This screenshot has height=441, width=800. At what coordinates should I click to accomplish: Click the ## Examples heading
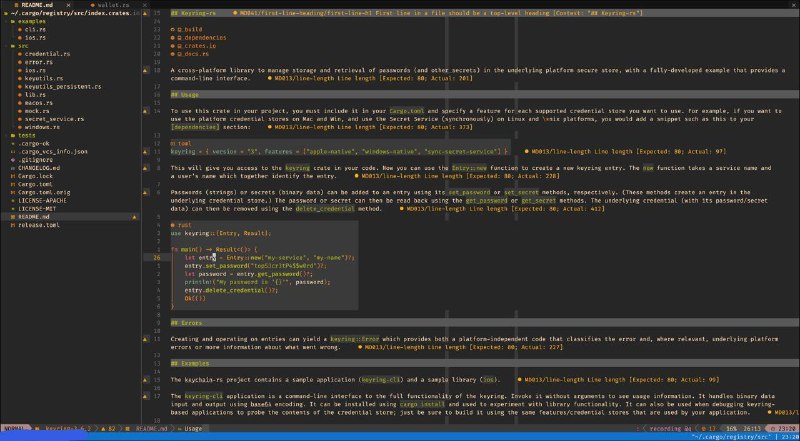pyautogui.click(x=190, y=363)
